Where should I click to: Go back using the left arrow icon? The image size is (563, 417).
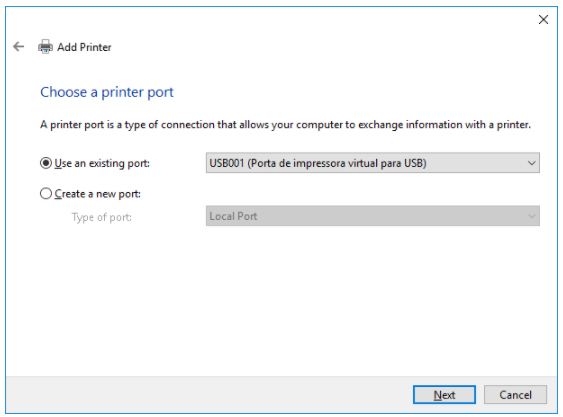point(18,47)
